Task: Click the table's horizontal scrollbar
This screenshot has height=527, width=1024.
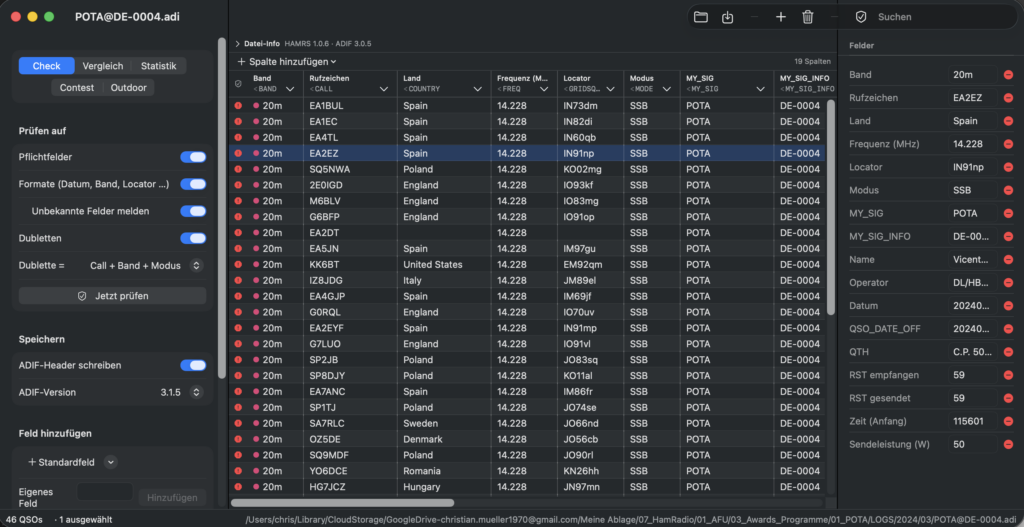Action: [x=342, y=503]
